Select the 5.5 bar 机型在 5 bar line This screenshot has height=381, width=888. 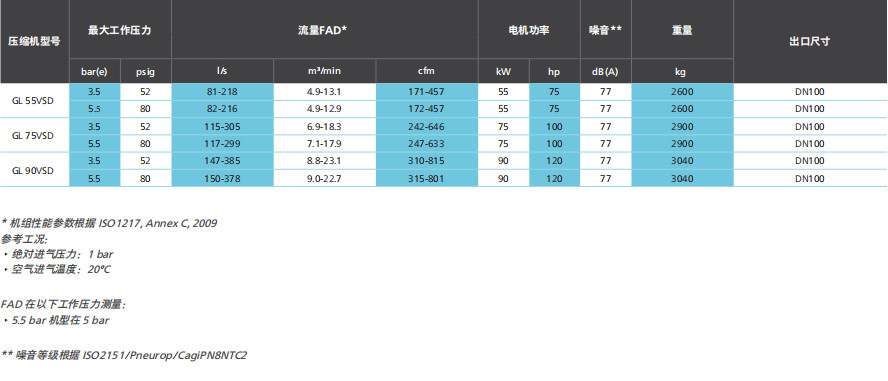pyautogui.click(x=57, y=320)
